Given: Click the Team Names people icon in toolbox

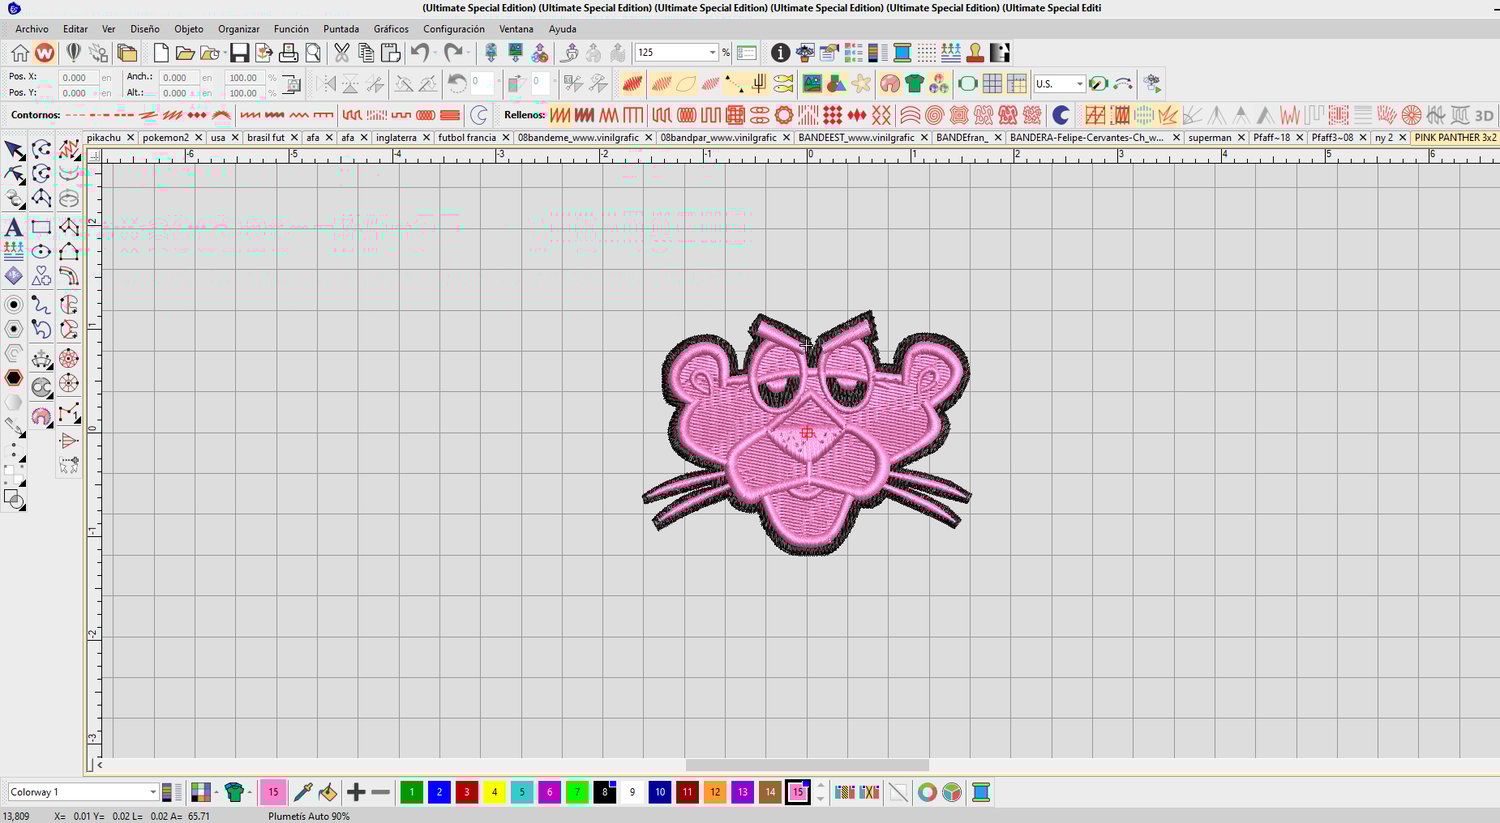Looking at the screenshot, I should tap(14, 252).
